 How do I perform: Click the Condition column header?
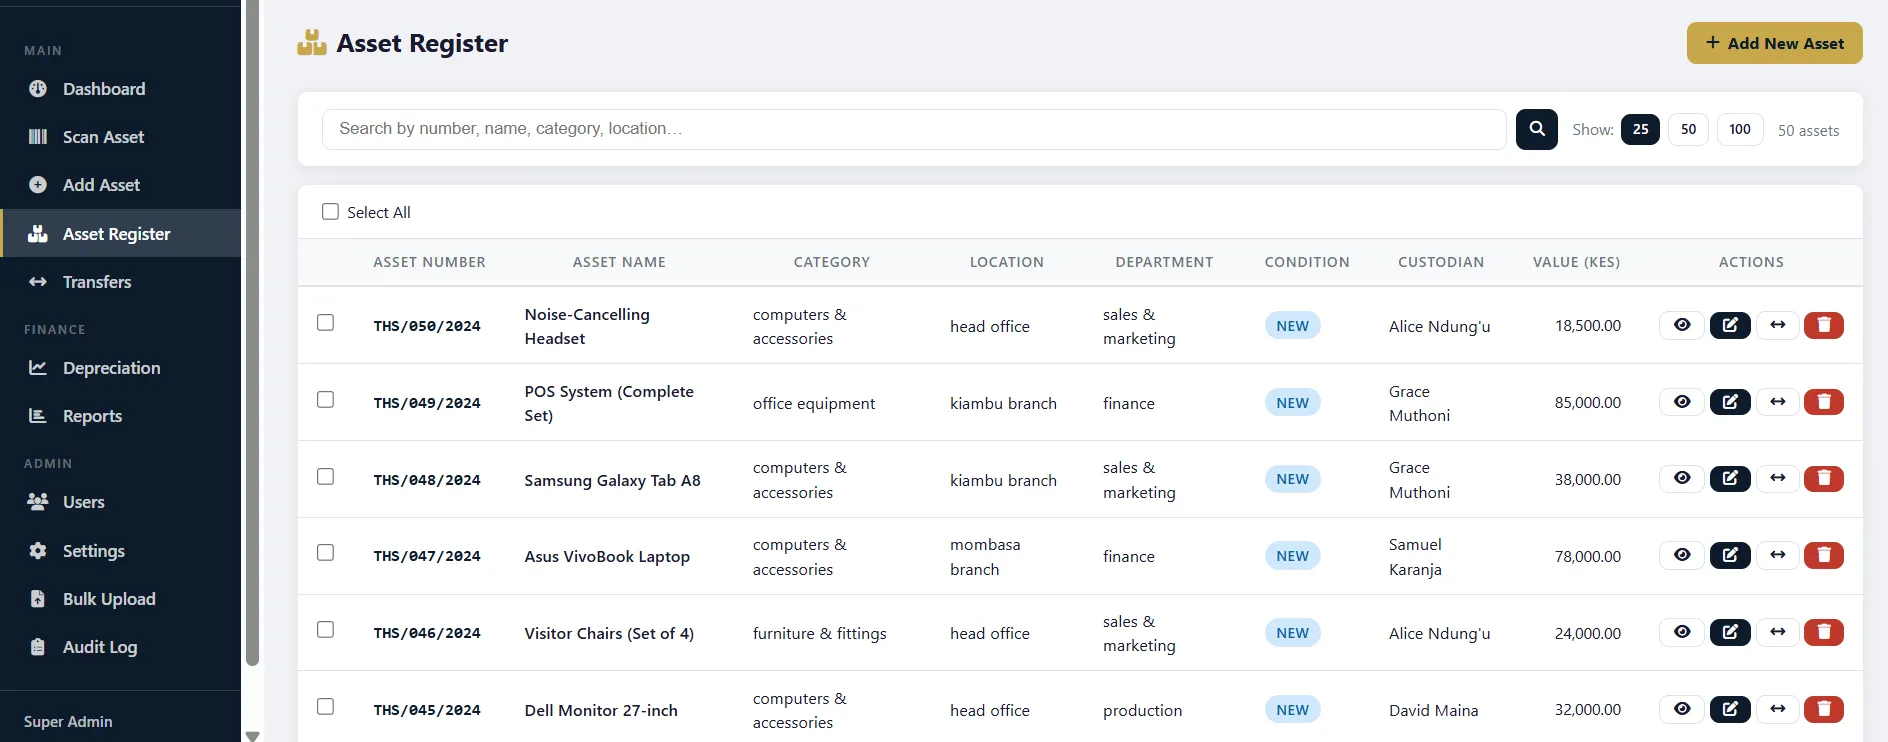(1307, 262)
